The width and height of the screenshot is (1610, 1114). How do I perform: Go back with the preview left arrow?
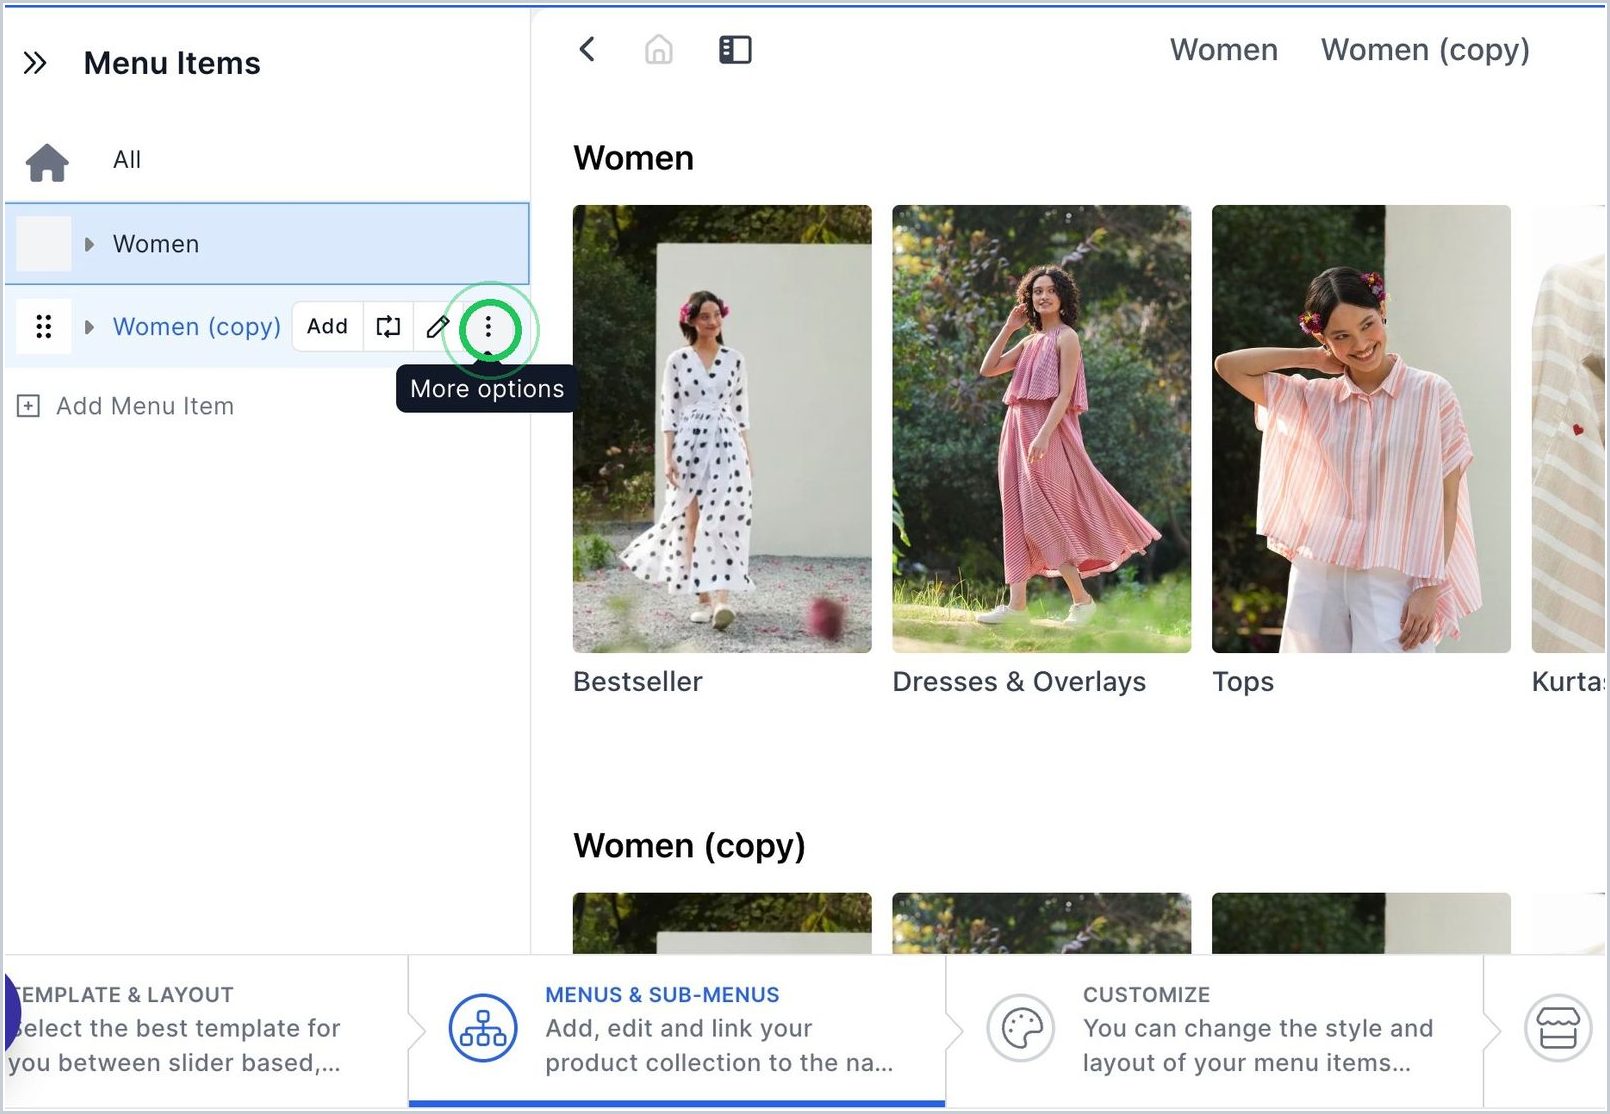coord(587,49)
